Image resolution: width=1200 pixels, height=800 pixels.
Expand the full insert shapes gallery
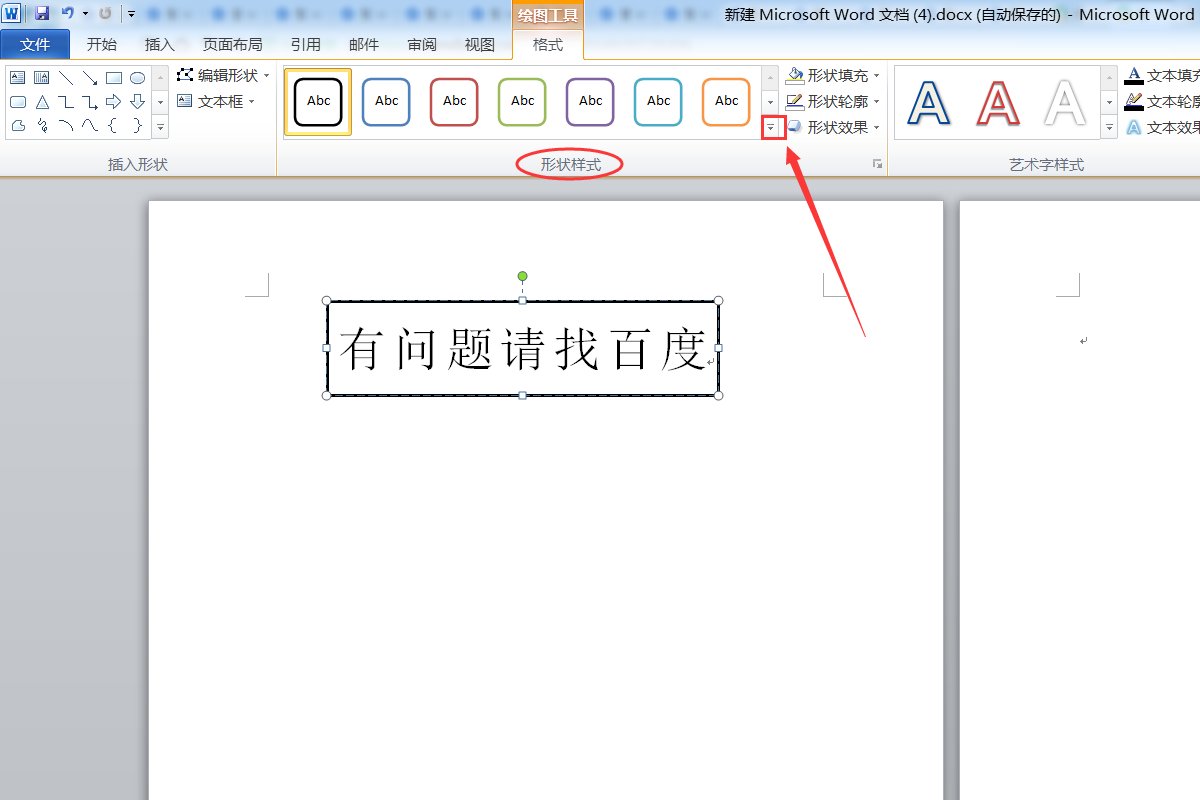point(160,127)
